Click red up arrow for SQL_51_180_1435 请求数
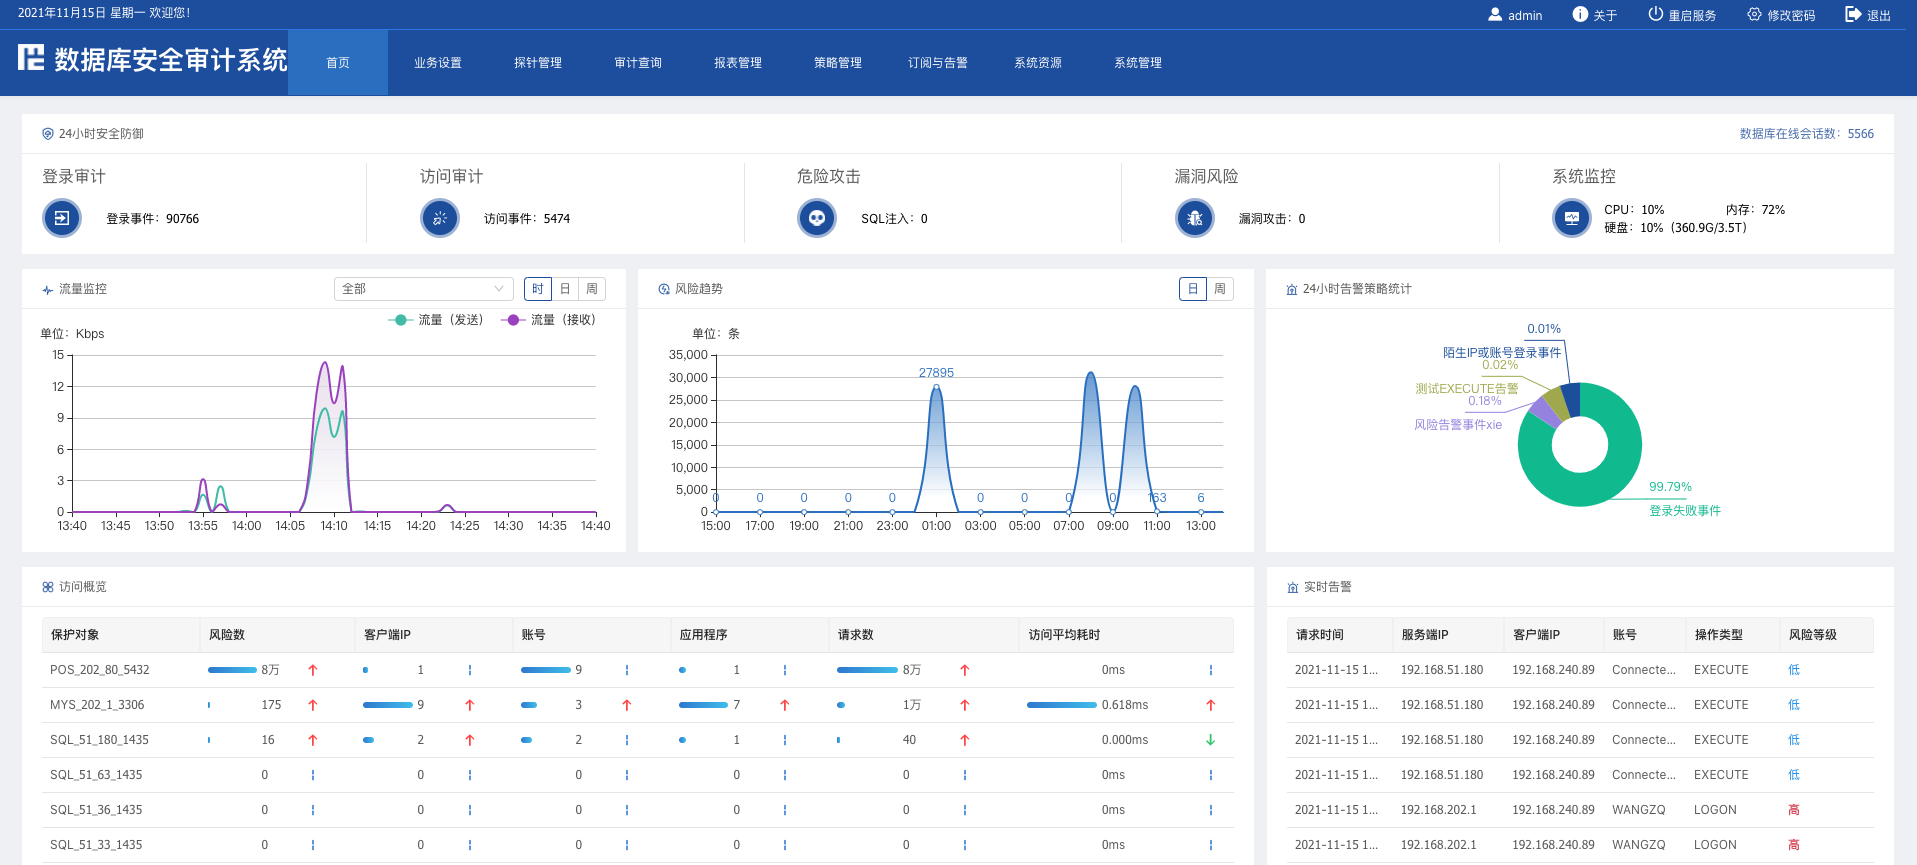The width and height of the screenshot is (1917, 865). tap(964, 740)
